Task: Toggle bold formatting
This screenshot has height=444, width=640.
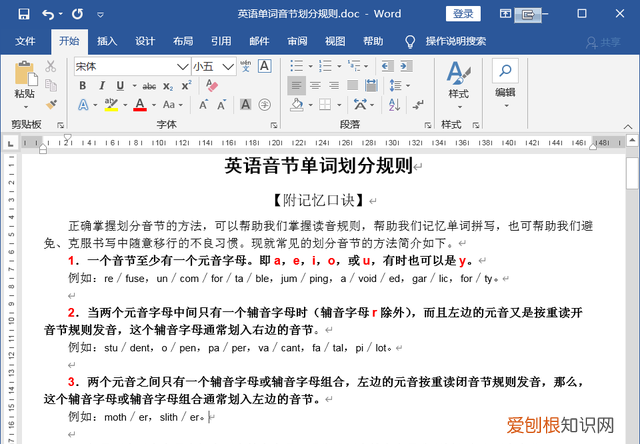Action: click(83, 86)
